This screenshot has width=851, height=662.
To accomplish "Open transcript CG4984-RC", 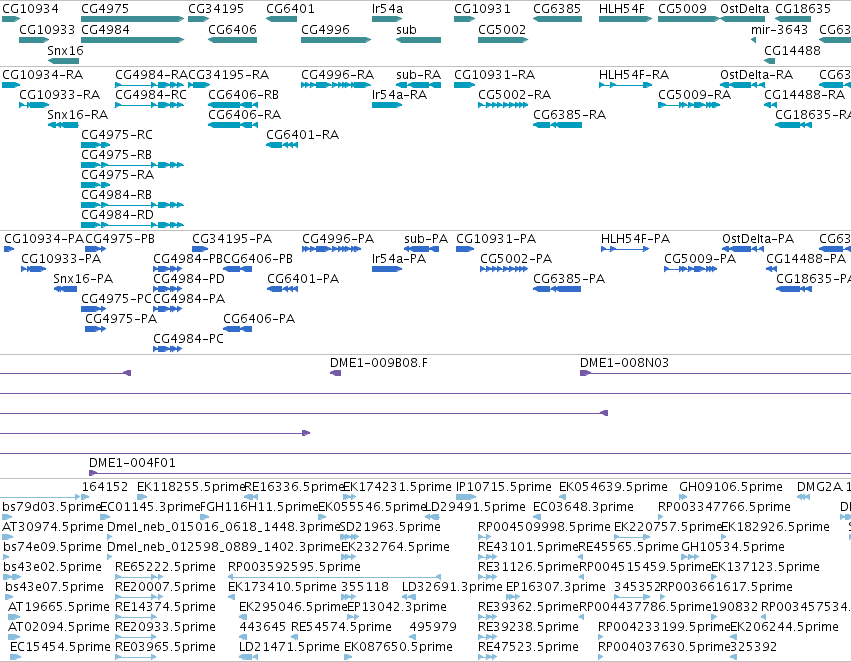I will point(151,94).
